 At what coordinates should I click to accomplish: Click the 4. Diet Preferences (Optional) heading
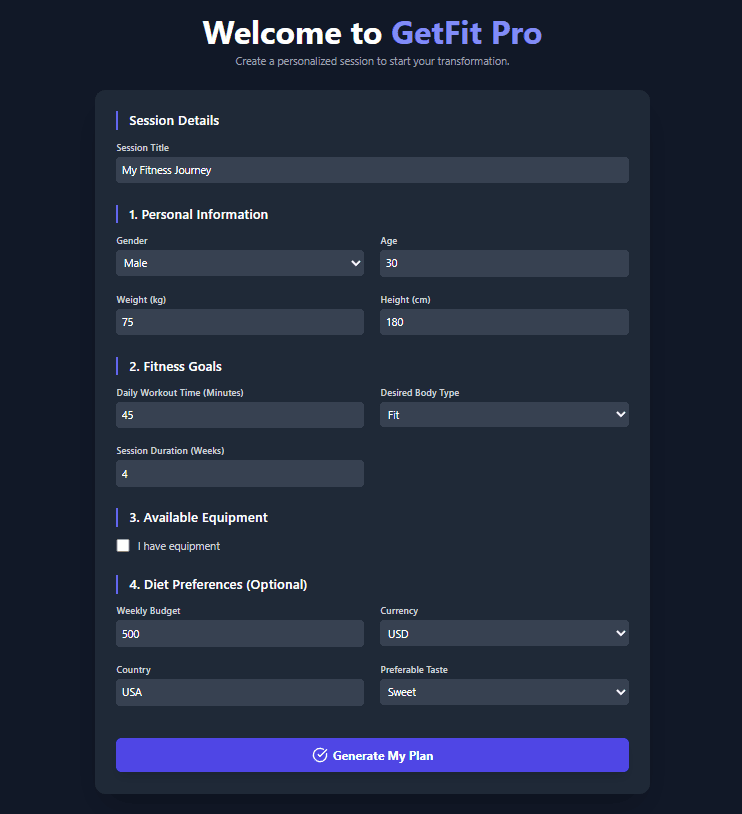218,585
